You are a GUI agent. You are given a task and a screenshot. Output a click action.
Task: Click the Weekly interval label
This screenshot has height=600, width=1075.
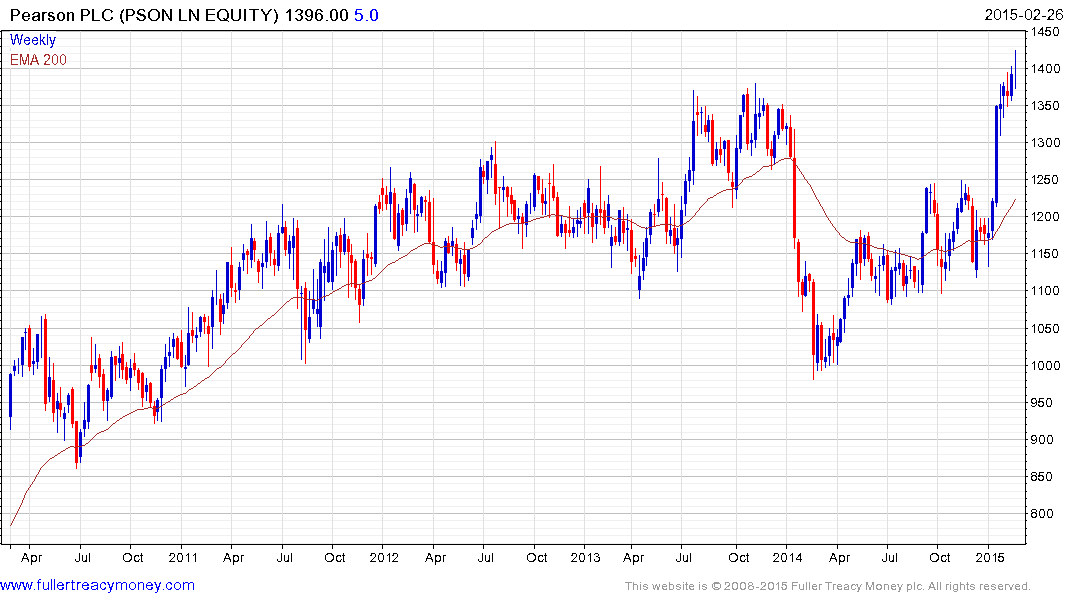(x=33, y=40)
